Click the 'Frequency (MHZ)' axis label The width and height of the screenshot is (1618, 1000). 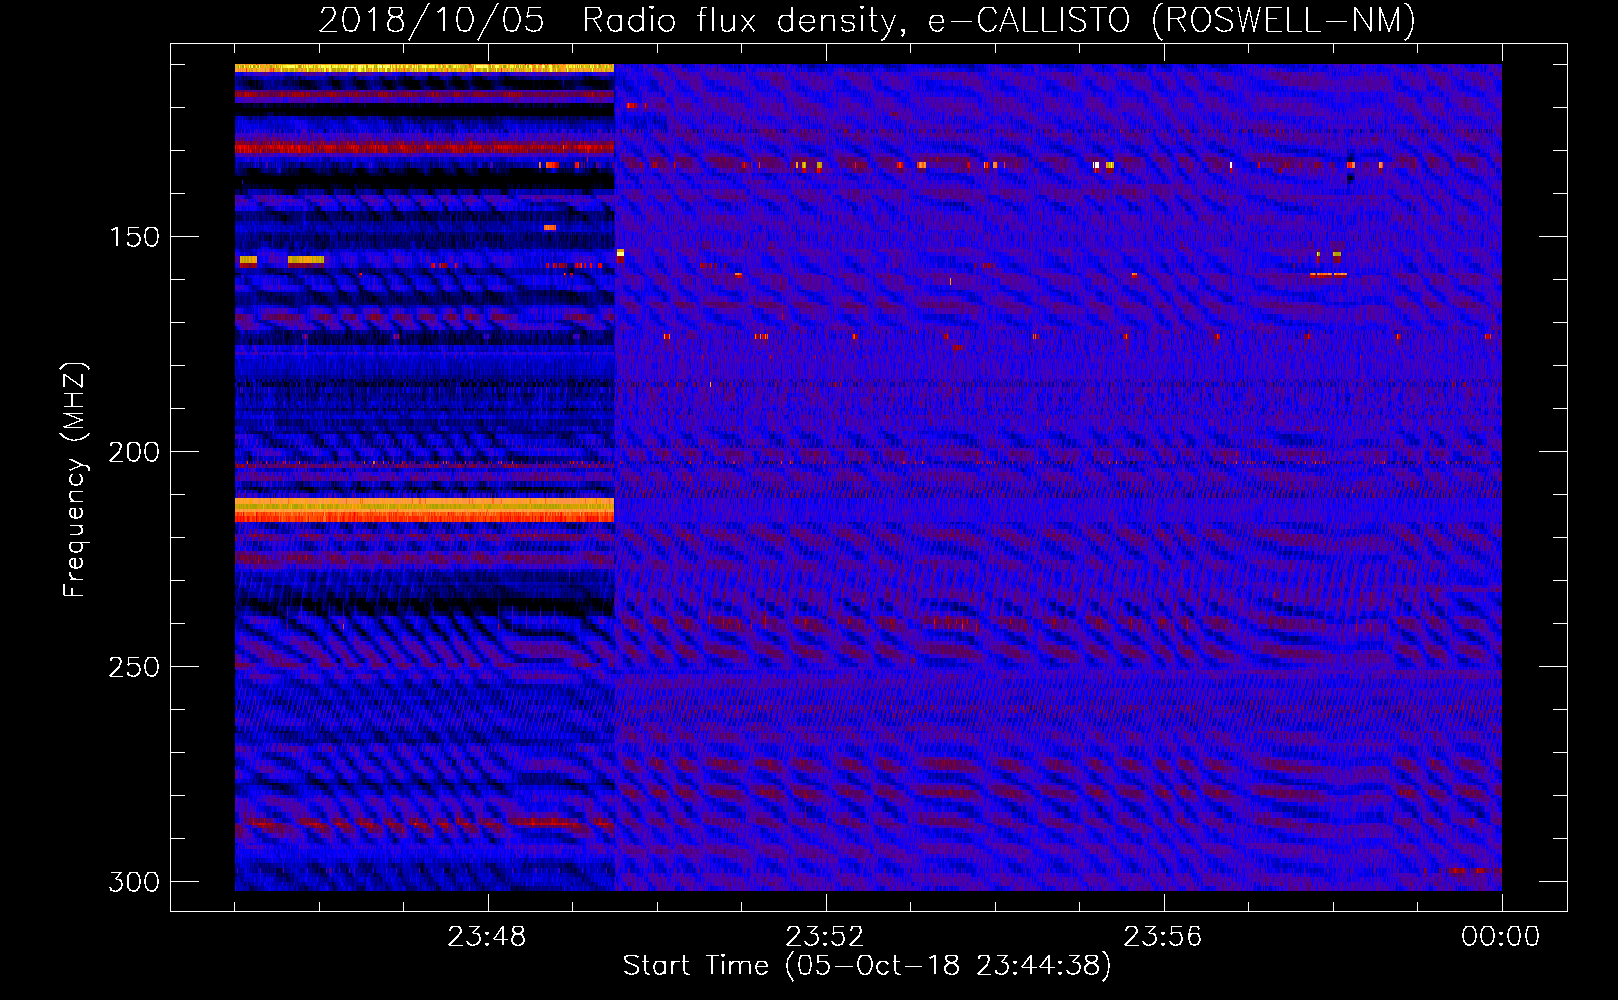[x=75, y=479]
